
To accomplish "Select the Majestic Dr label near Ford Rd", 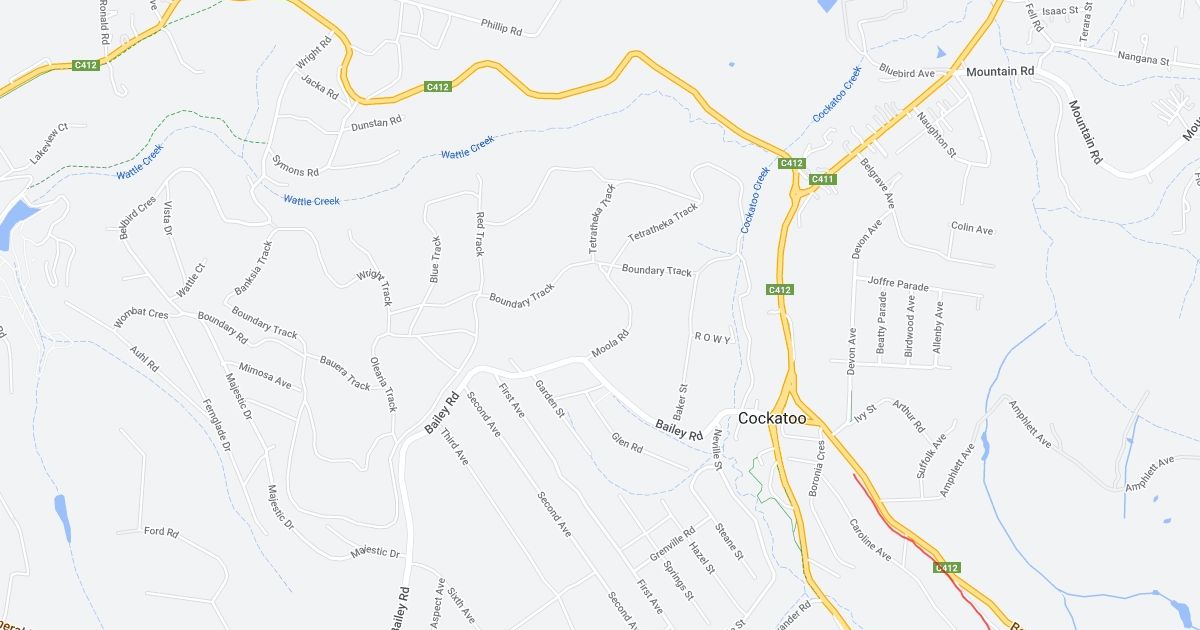I will (x=375, y=553).
